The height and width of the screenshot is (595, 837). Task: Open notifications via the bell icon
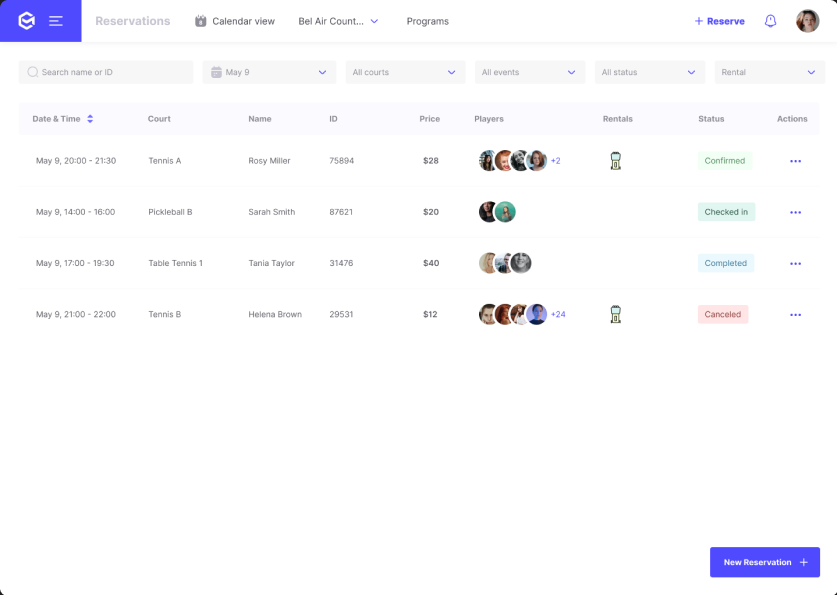(770, 20)
